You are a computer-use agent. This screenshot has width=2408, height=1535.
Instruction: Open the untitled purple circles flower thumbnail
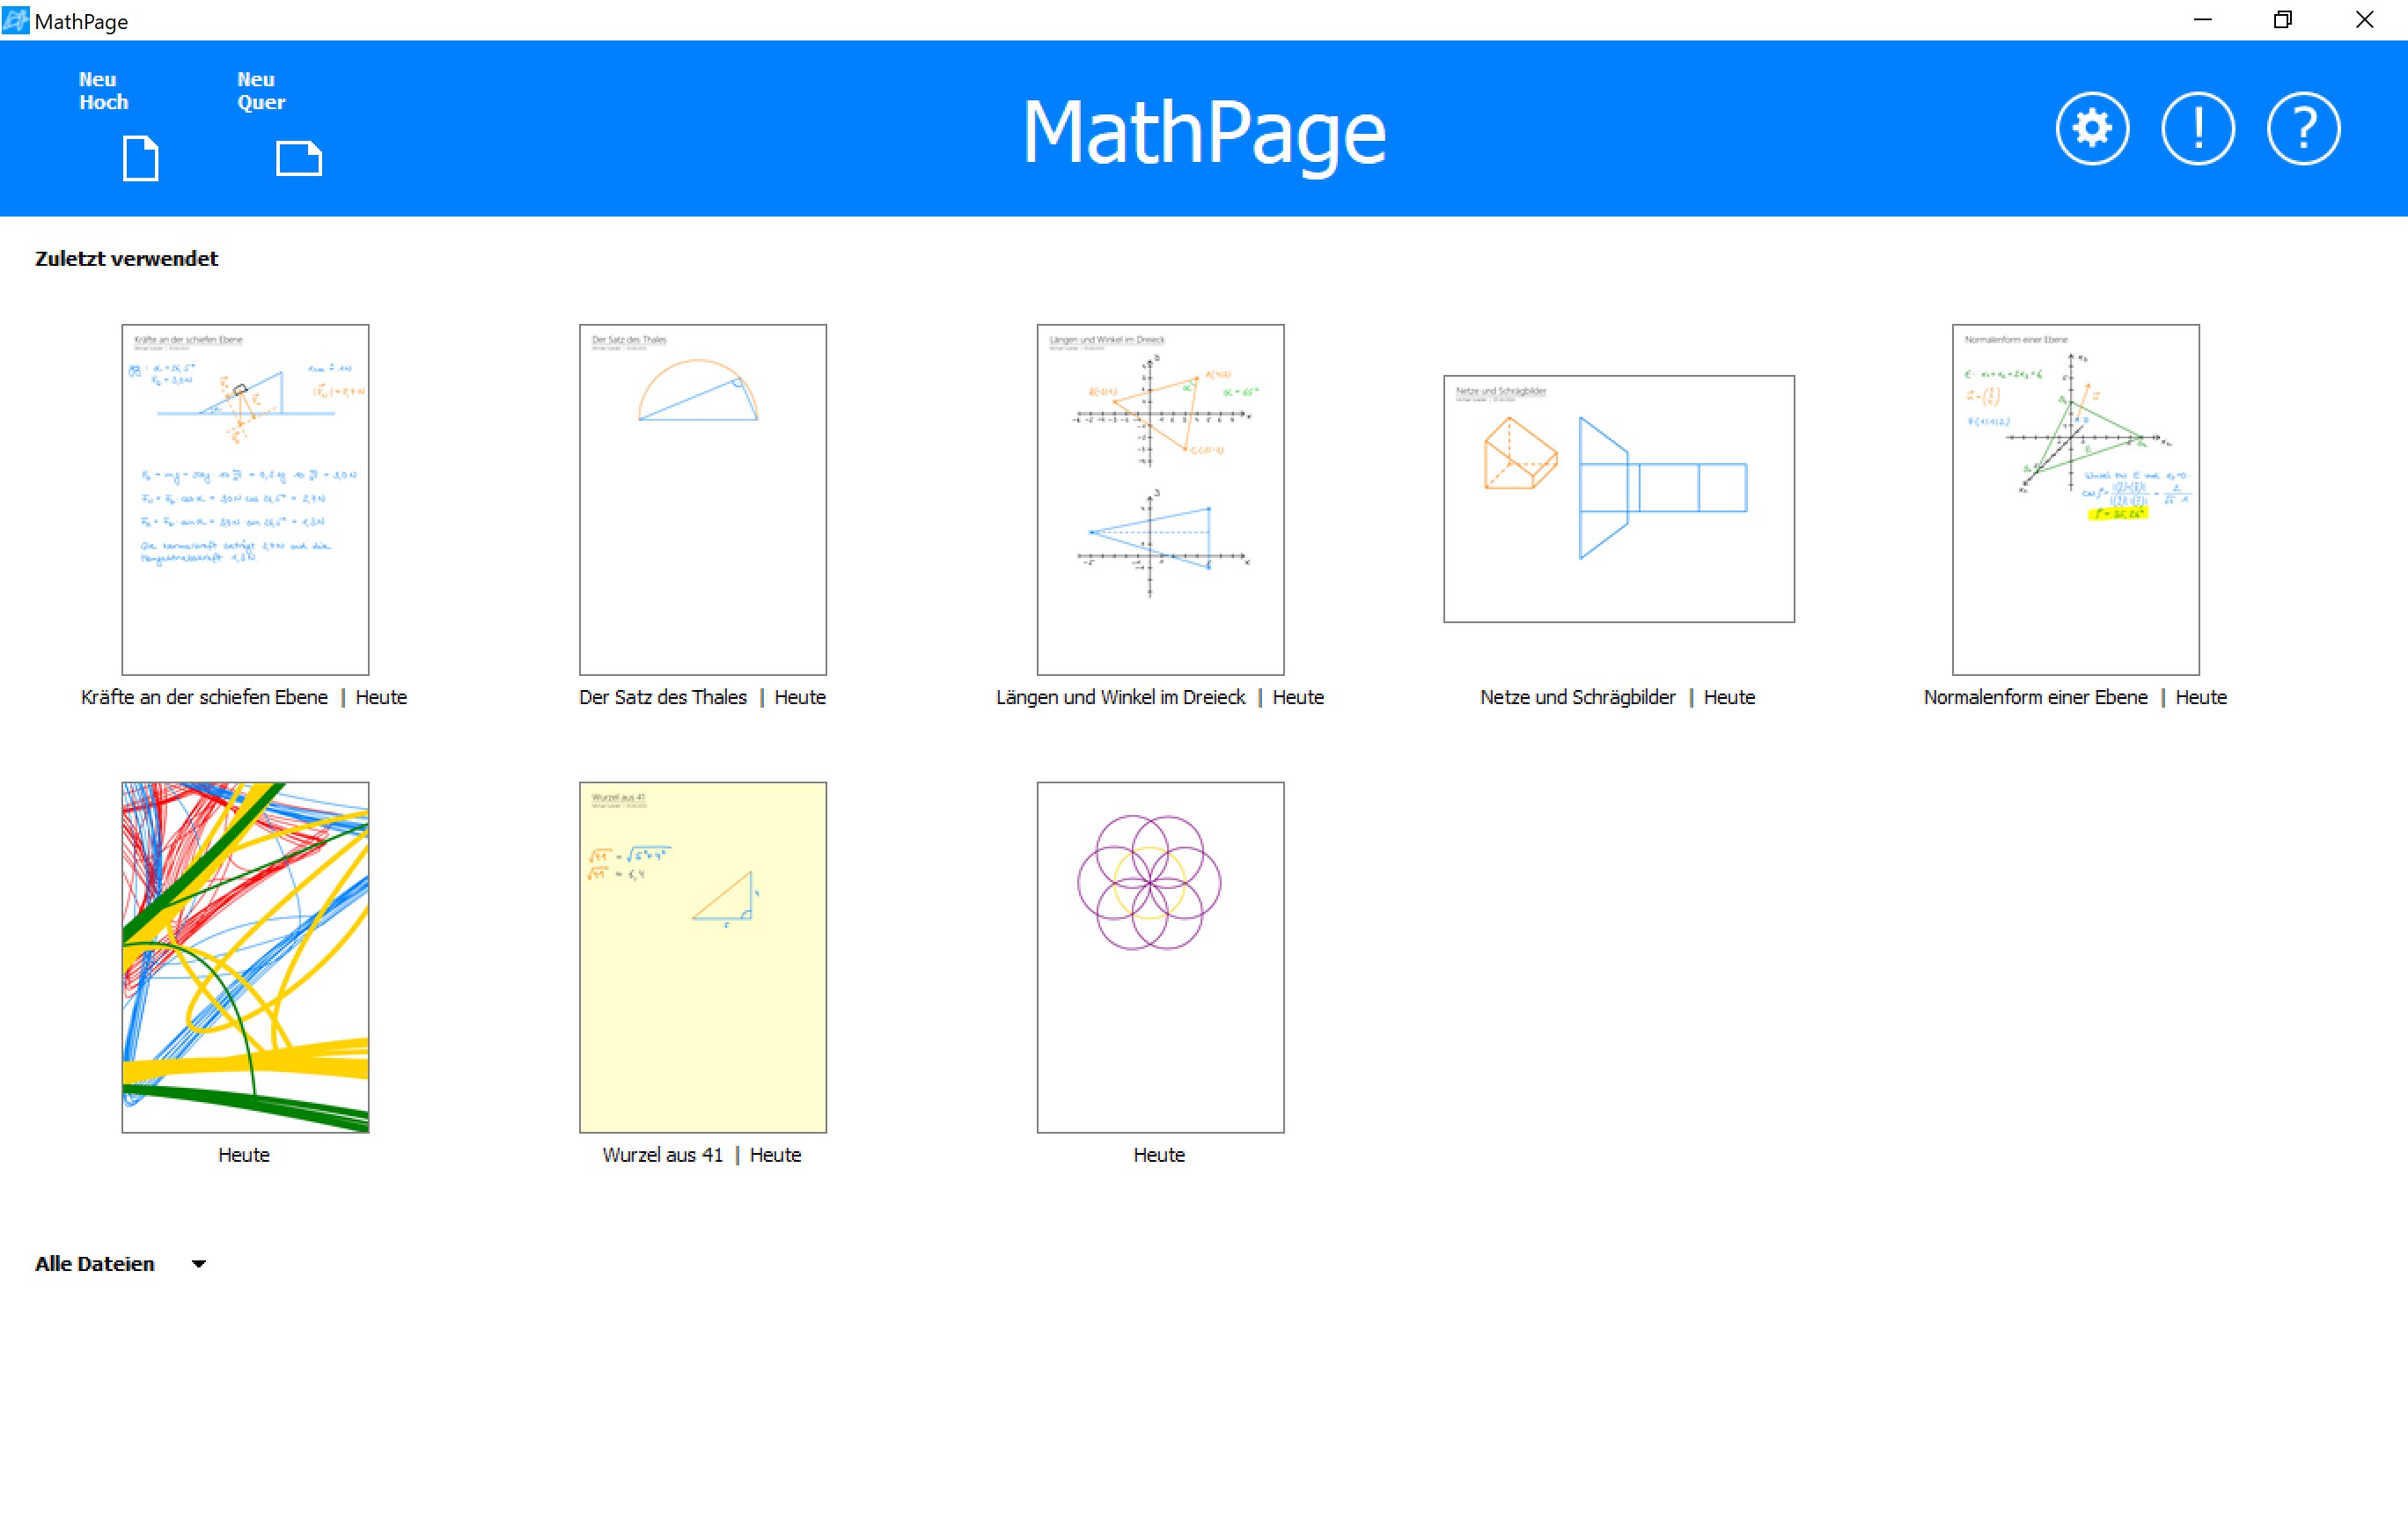(1160, 957)
